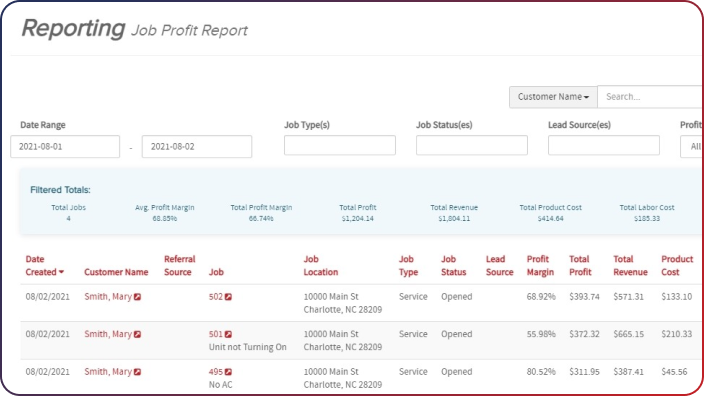
Task: Open customer link icon in first Smith, Mary row
Action: click(x=137, y=297)
